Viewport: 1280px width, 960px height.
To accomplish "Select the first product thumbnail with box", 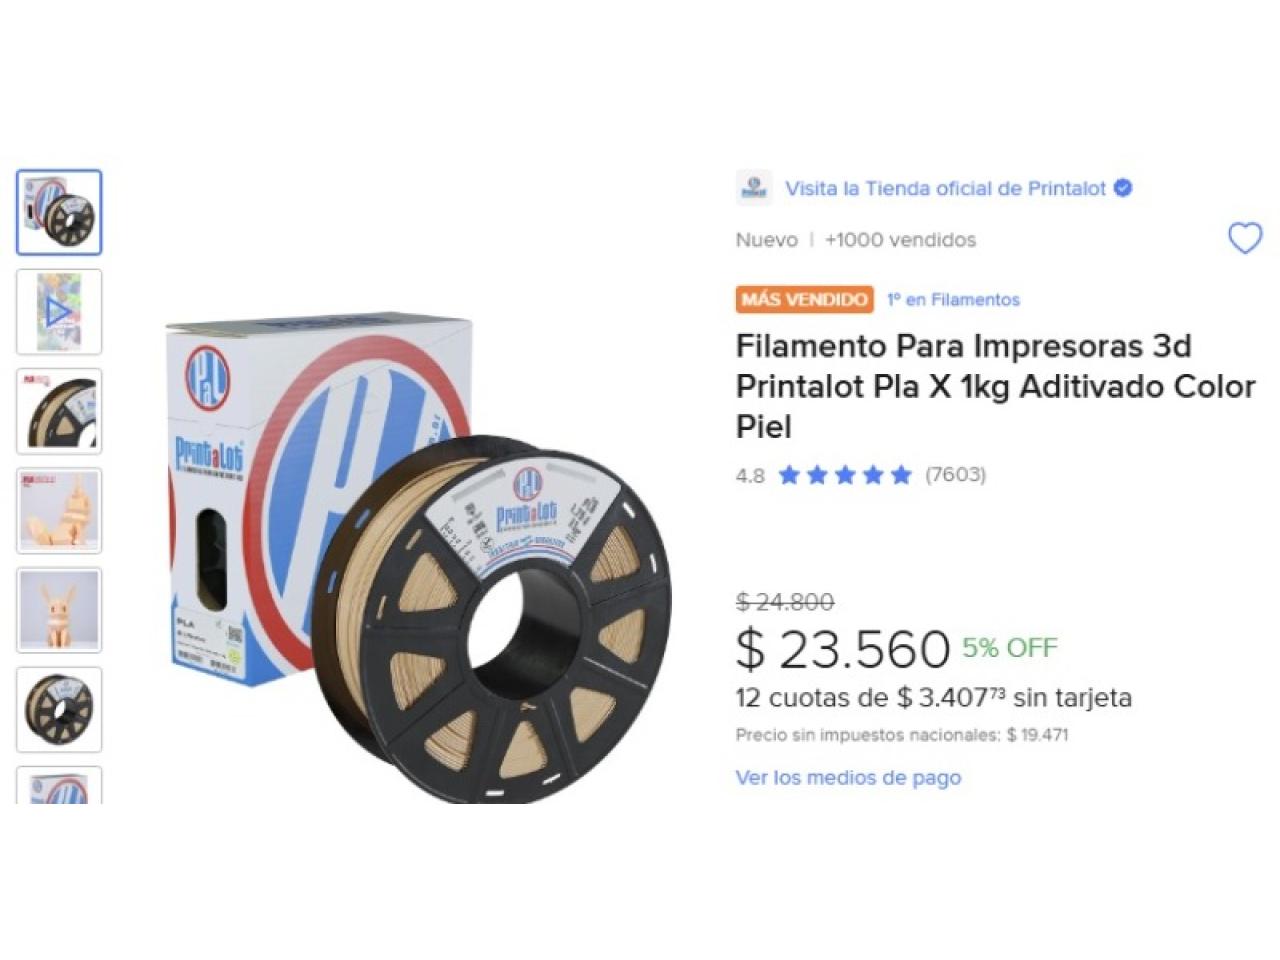I will 59,212.
